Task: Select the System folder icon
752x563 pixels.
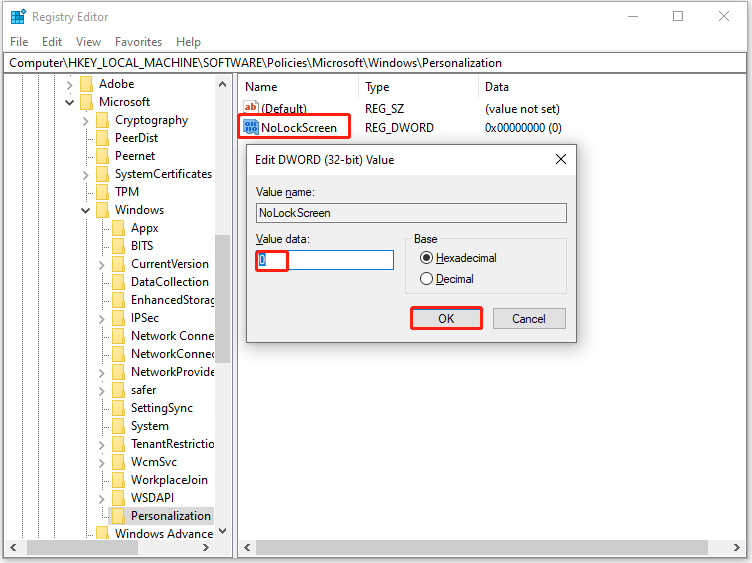Action: pos(118,426)
